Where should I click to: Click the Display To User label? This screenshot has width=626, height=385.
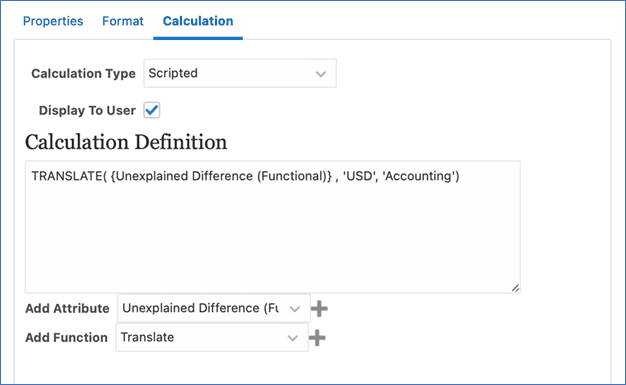[87, 110]
